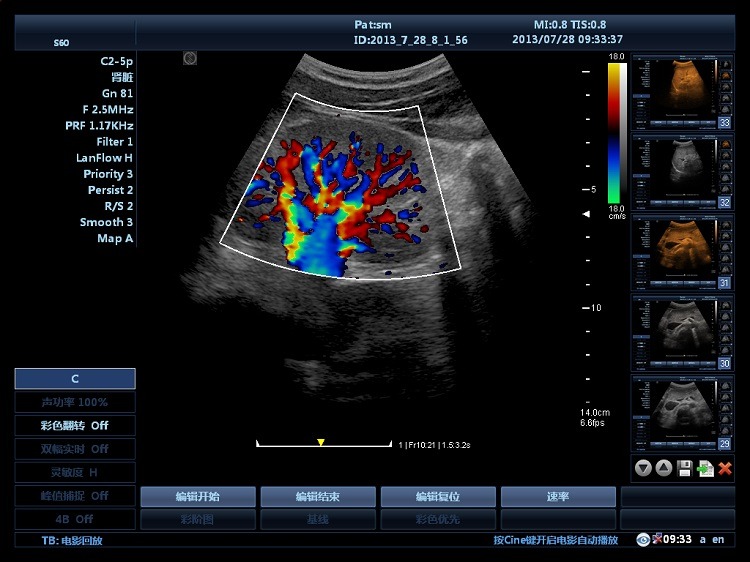This screenshot has height=562, width=750.
Task: Select the 4B Off menu item
Action: pyautogui.click(x=75, y=519)
